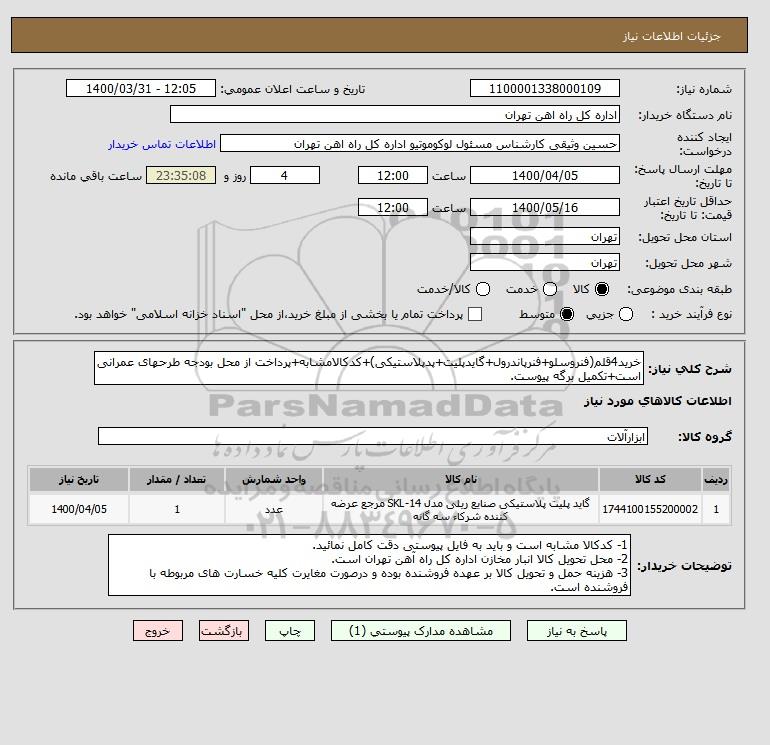This screenshot has width=770, height=745.
Task: Click the remaining days field showing 4
Action: [x=285, y=175]
